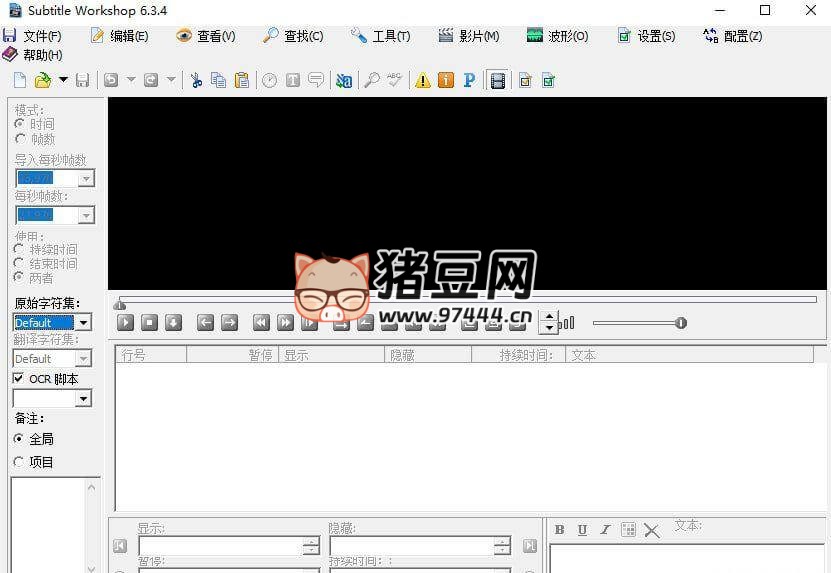
Task: Open the 波形(O) menu
Action: tap(558, 36)
